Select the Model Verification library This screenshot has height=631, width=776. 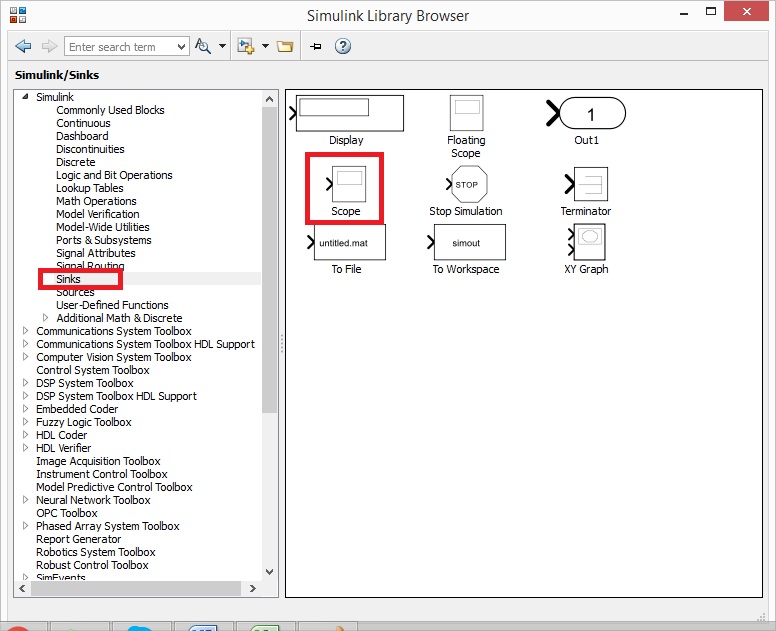pos(97,214)
